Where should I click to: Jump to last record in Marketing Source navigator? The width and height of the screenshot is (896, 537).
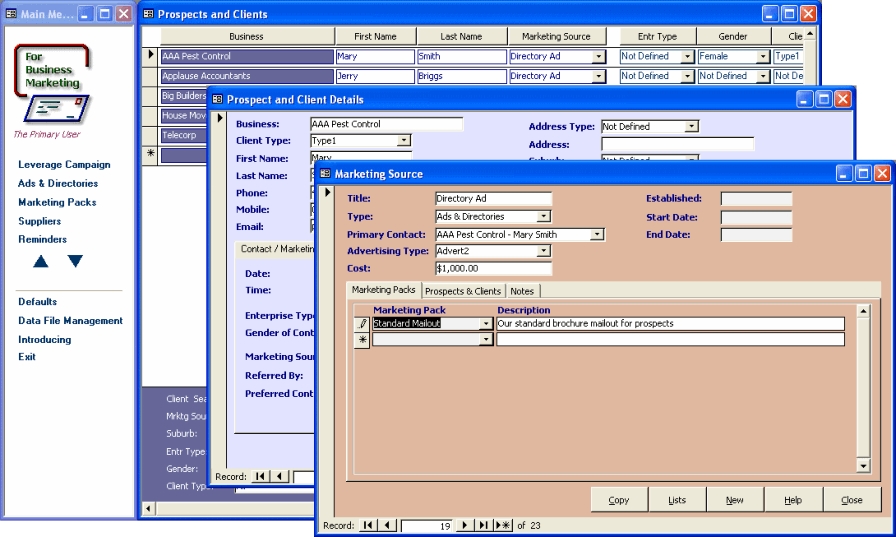pyautogui.click(x=483, y=525)
